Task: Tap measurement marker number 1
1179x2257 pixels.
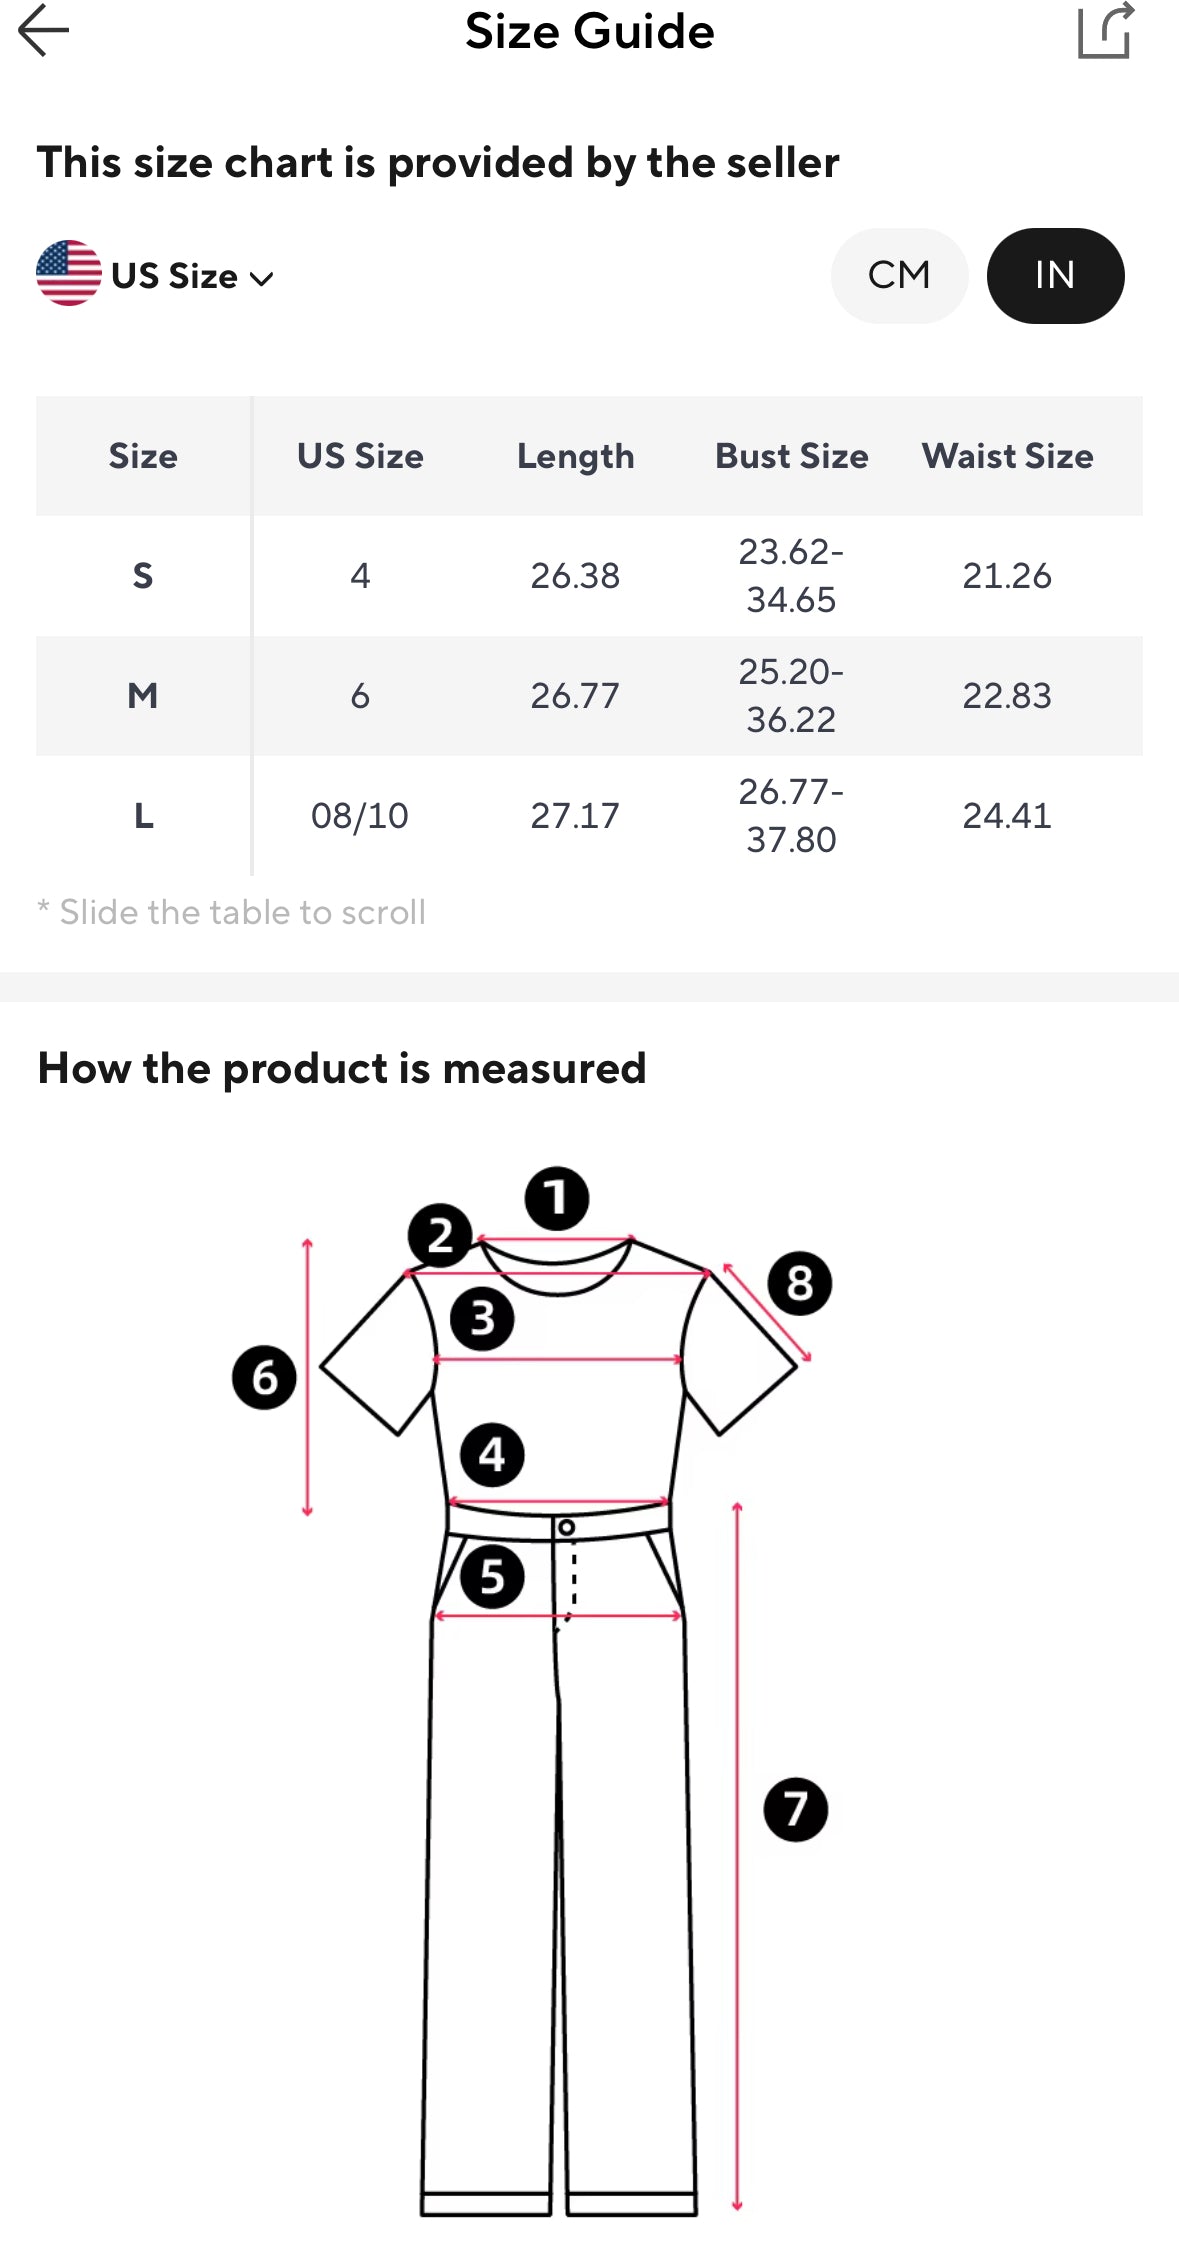Action: [557, 1198]
